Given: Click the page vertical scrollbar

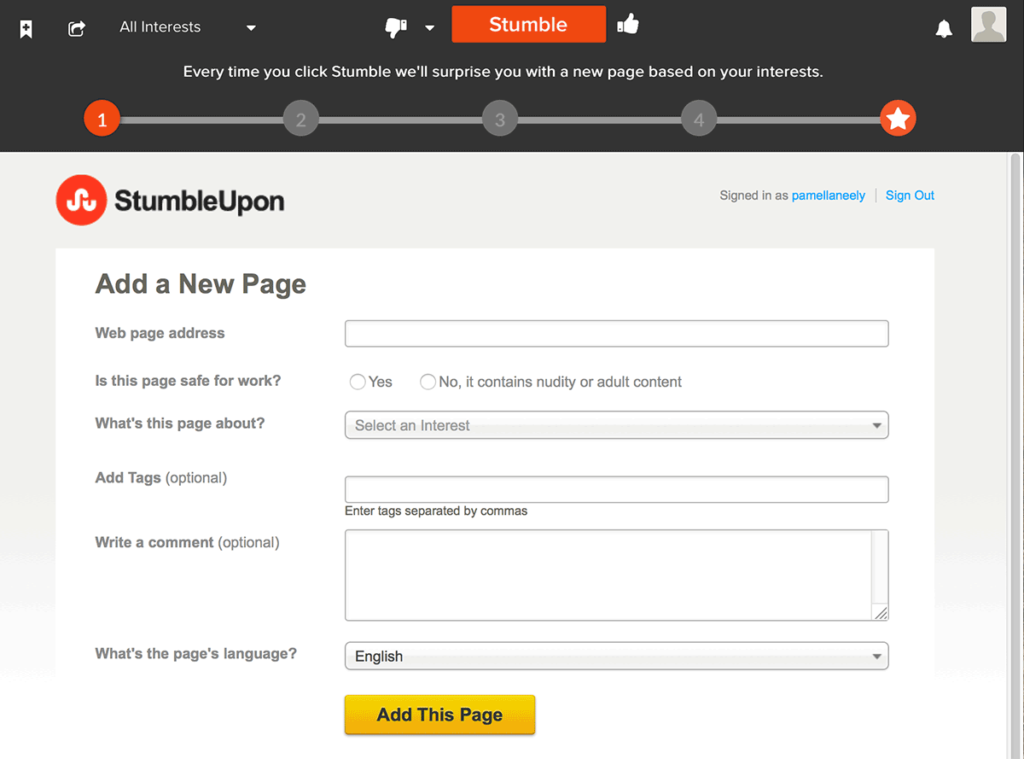Looking at the screenshot, I should [x=1015, y=455].
